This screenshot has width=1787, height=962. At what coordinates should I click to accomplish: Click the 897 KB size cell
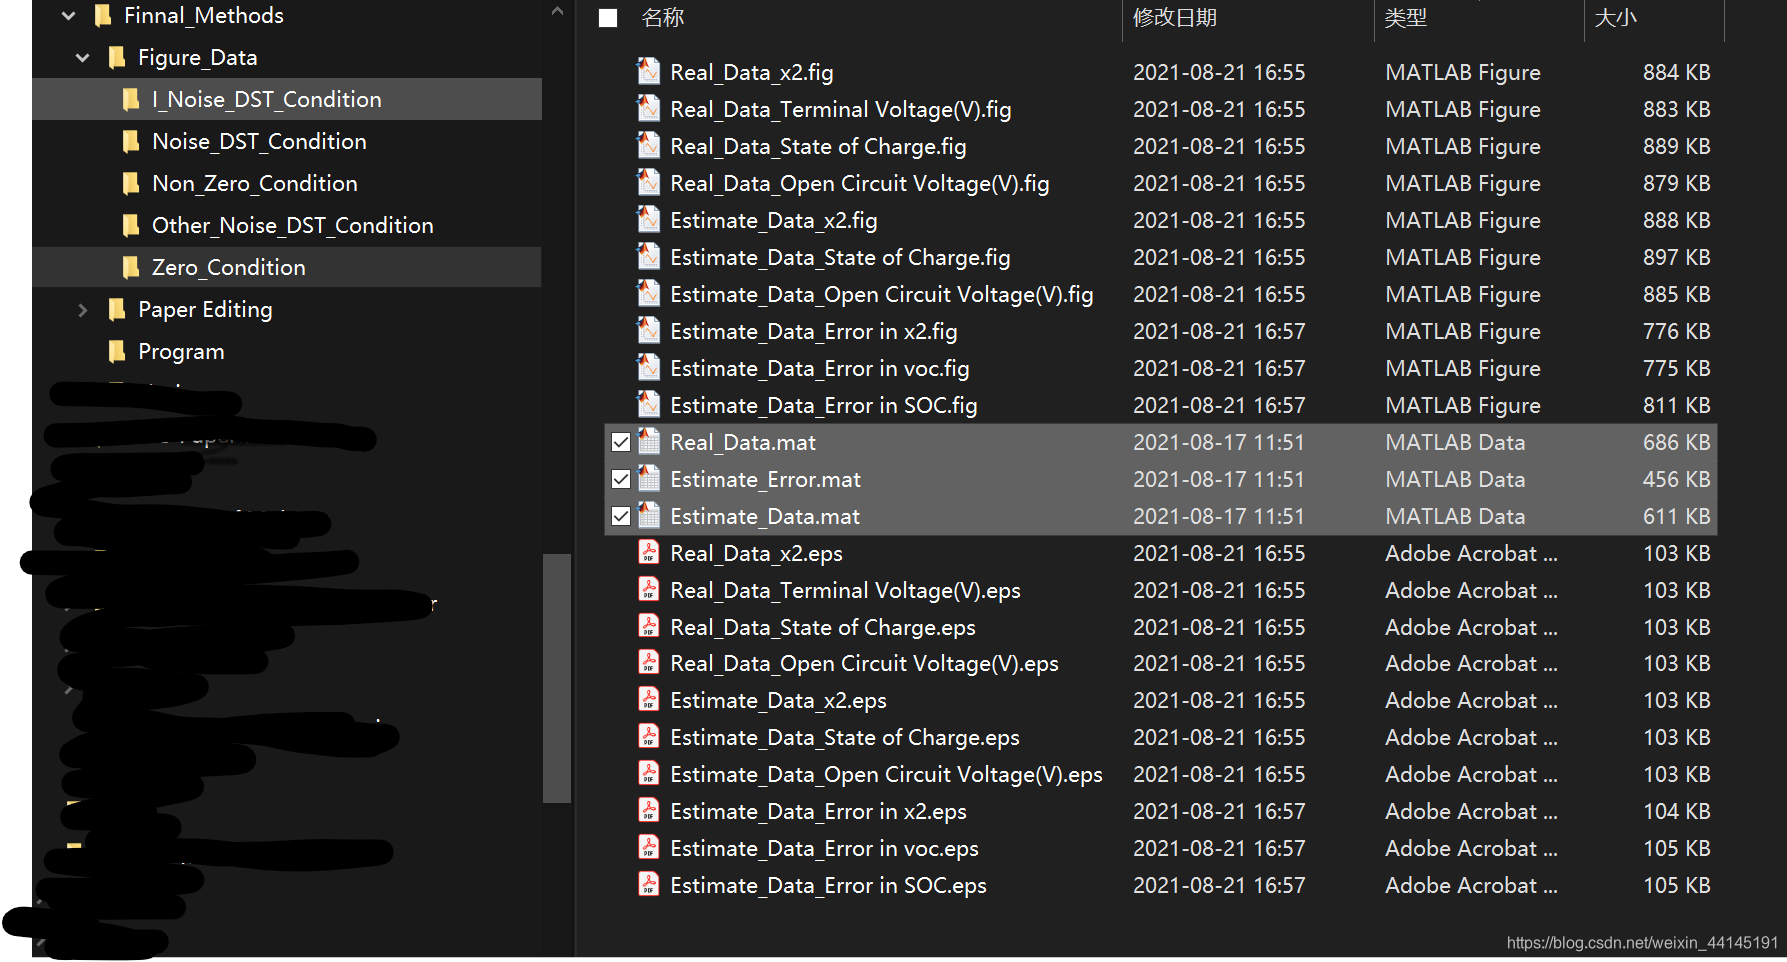tap(1676, 257)
